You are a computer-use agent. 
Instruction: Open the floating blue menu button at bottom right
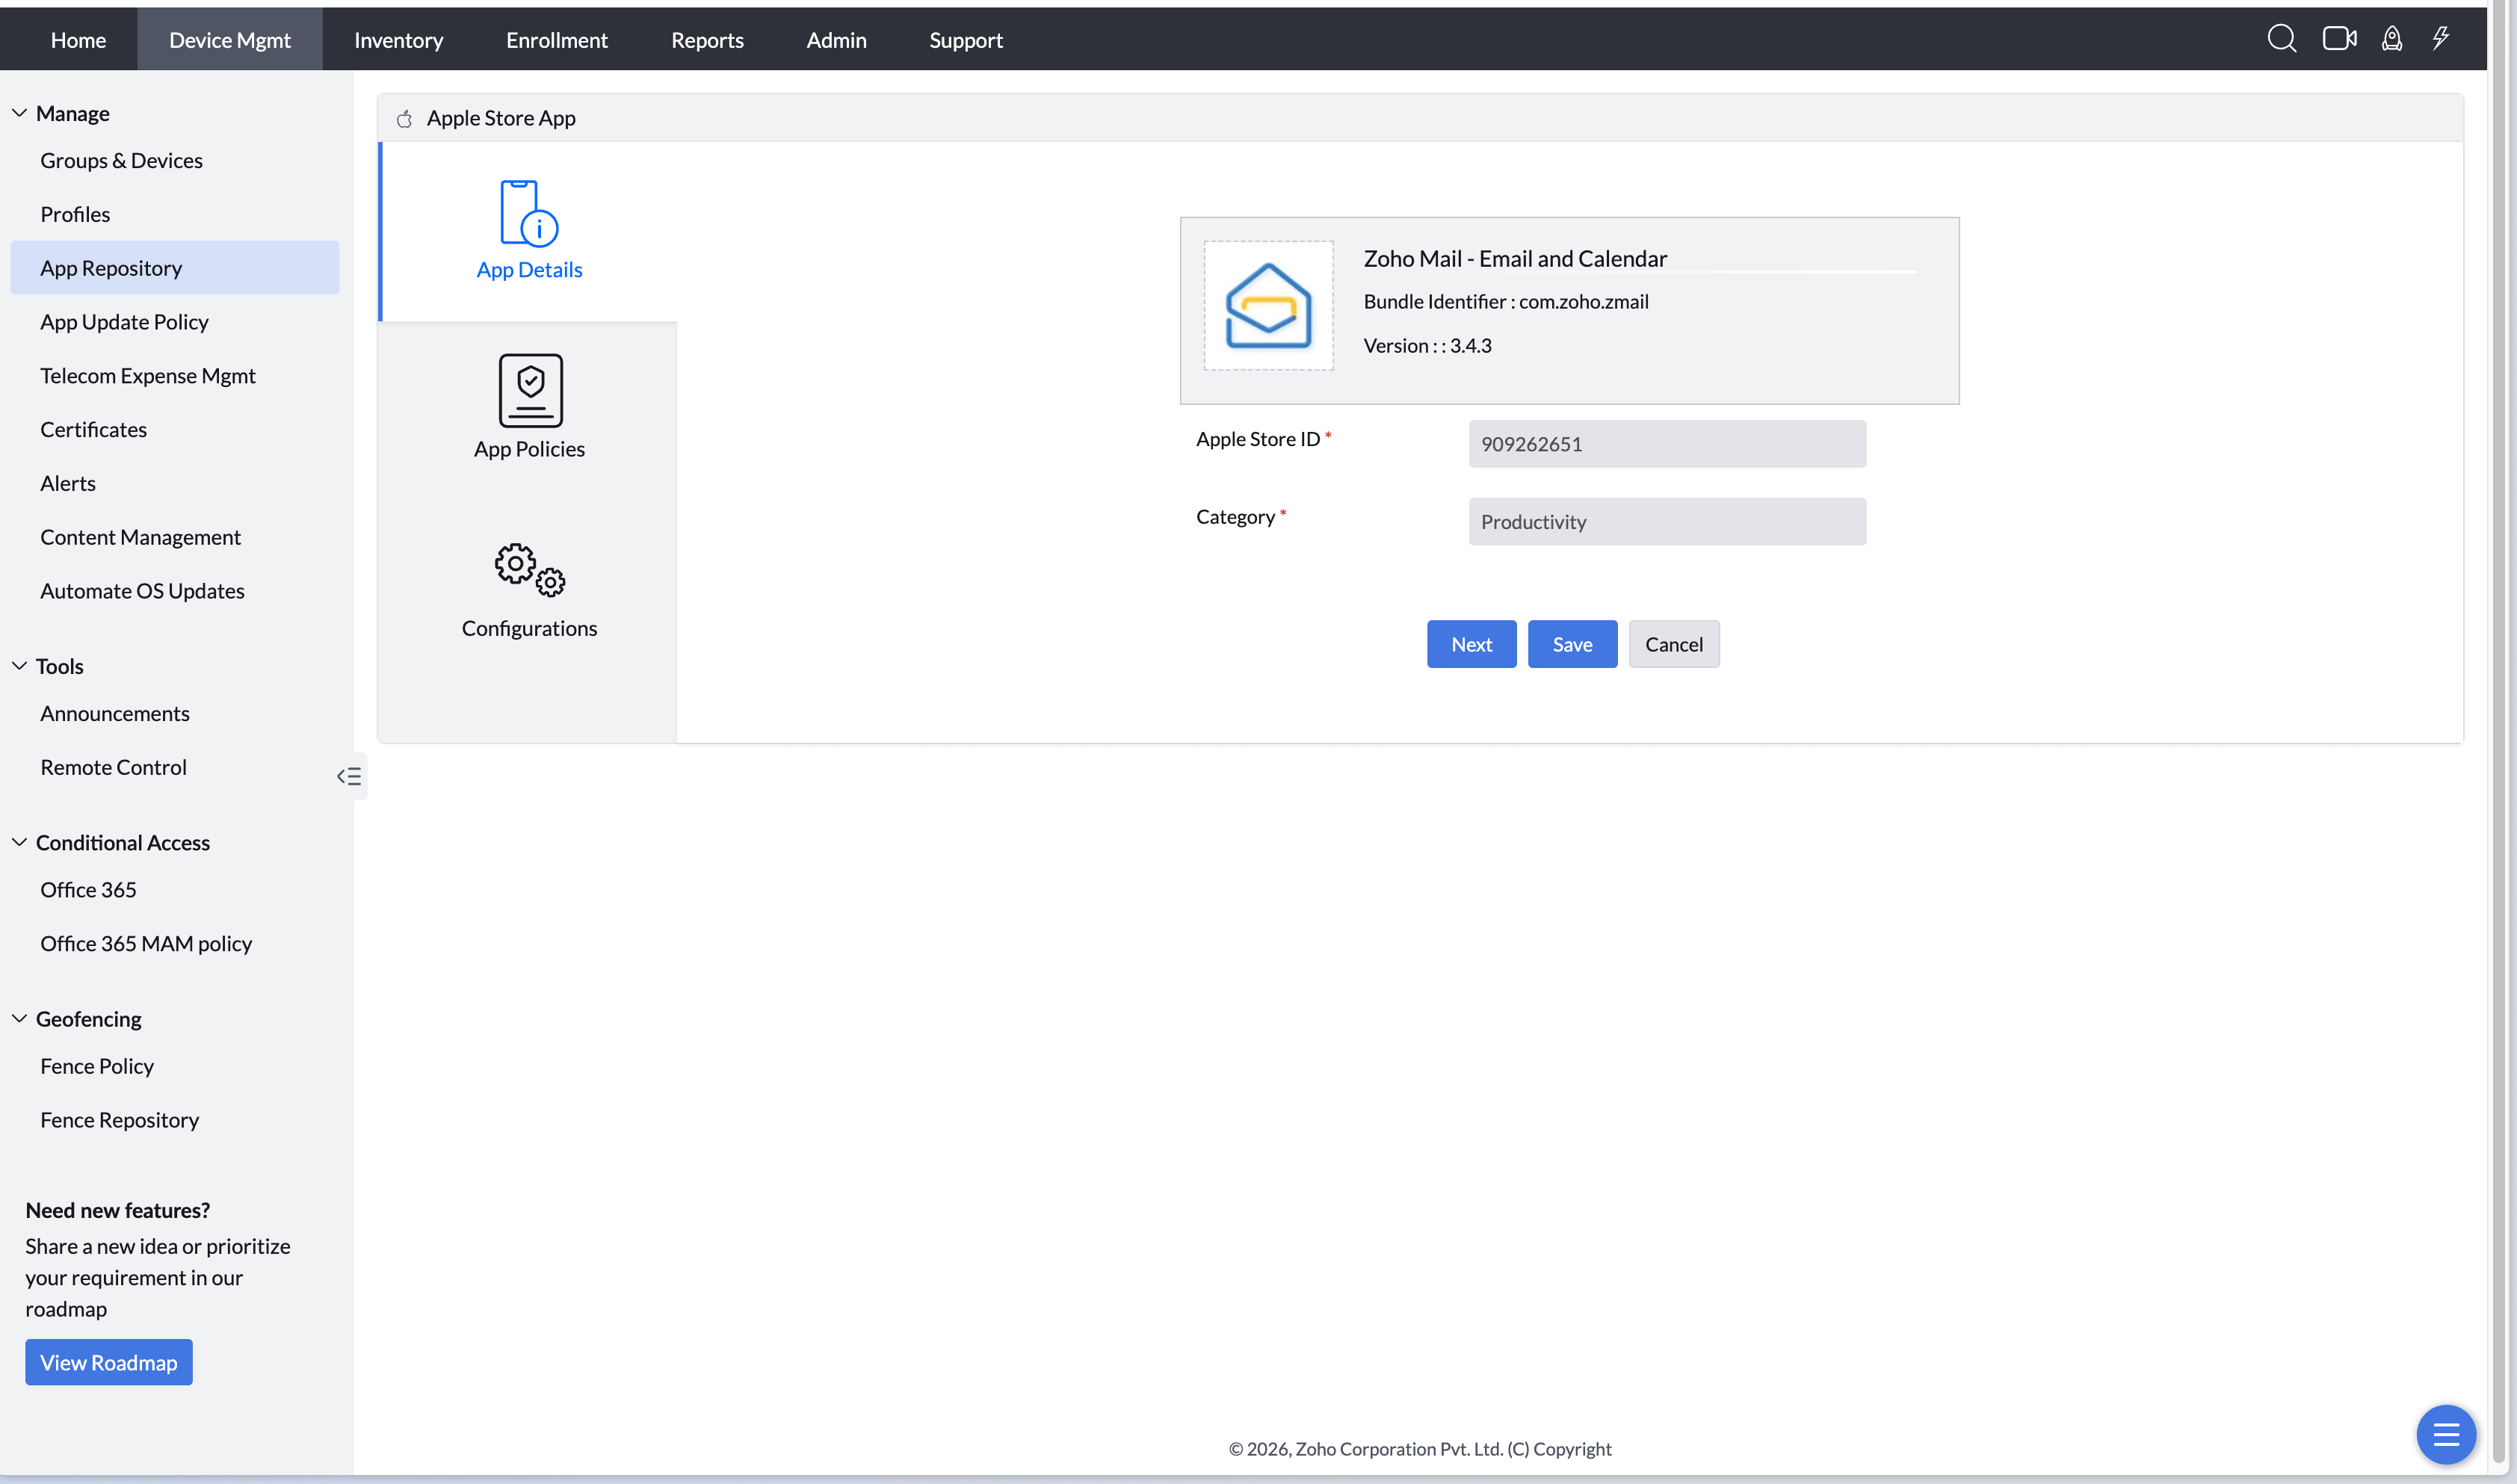click(x=2446, y=1435)
